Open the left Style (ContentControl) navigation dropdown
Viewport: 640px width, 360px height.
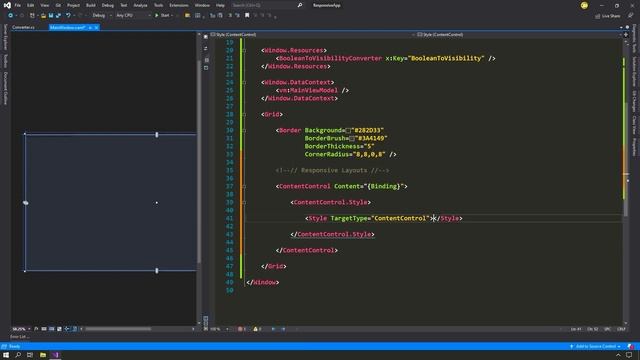[x=312, y=35]
